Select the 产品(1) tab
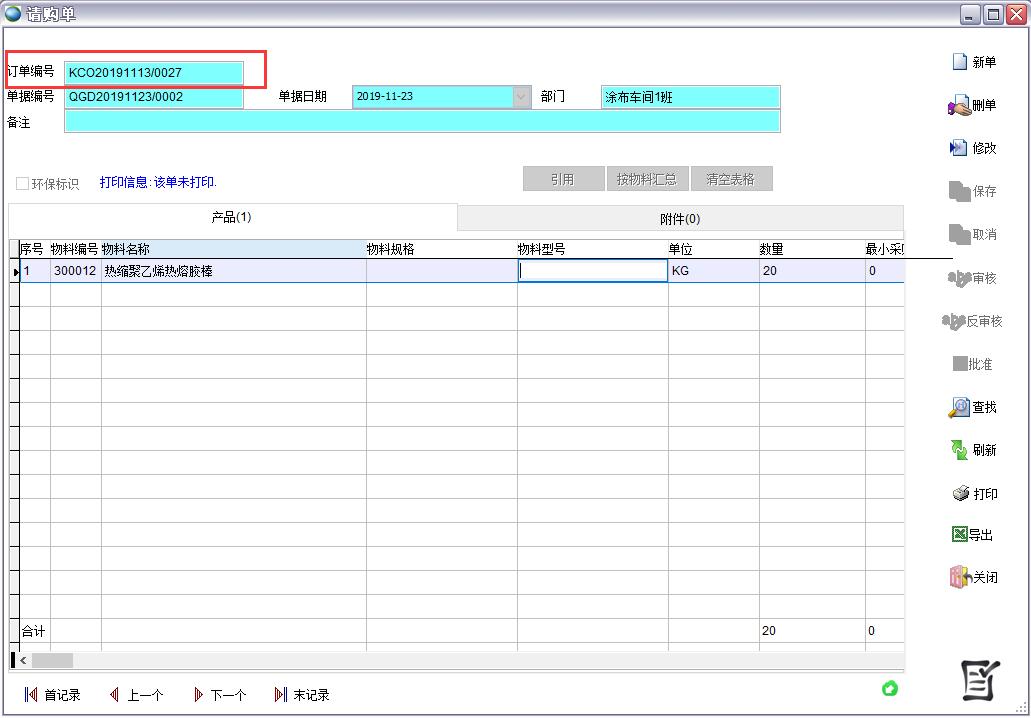The image size is (1031, 718). pos(231,217)
